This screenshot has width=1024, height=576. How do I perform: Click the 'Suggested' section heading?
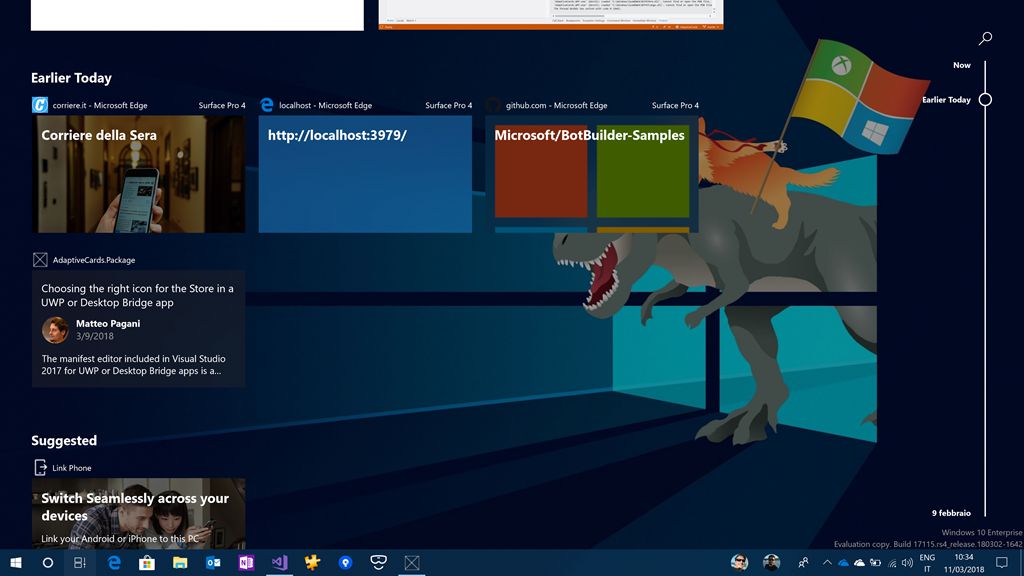[64, 441]
